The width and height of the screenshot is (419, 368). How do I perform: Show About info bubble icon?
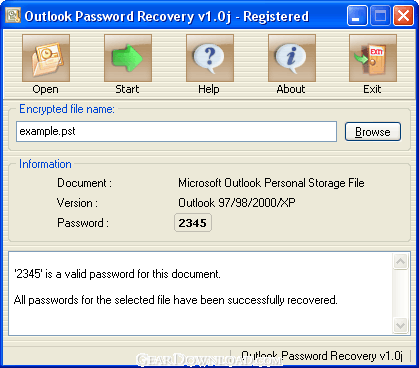292,58
